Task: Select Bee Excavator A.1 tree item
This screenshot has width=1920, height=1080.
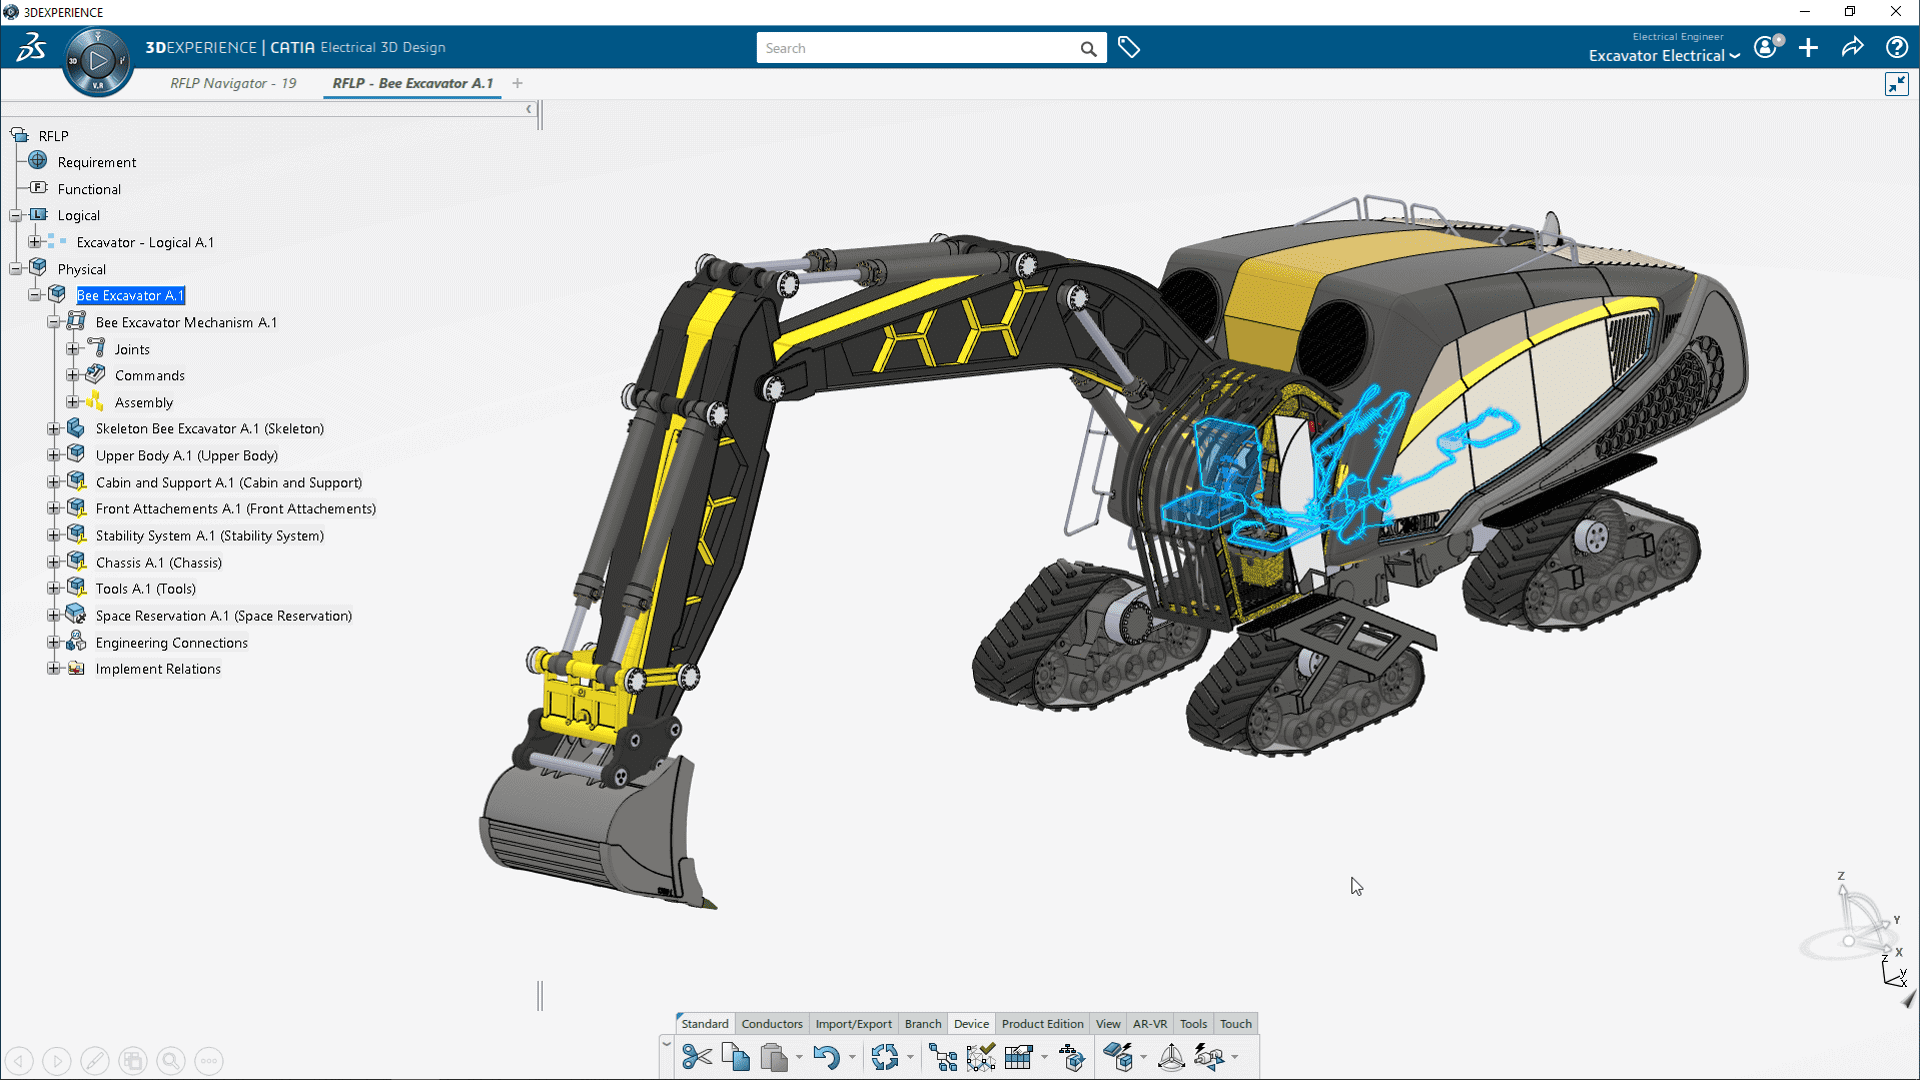Action: (130, 295)
